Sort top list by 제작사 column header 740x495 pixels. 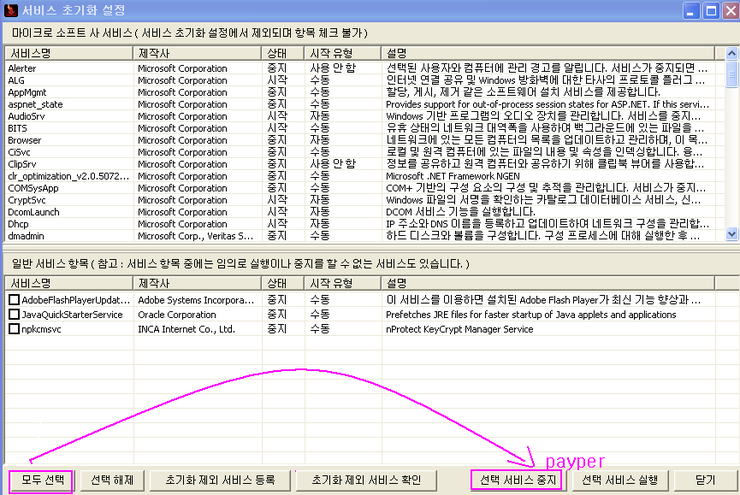[x=196, y=52]
